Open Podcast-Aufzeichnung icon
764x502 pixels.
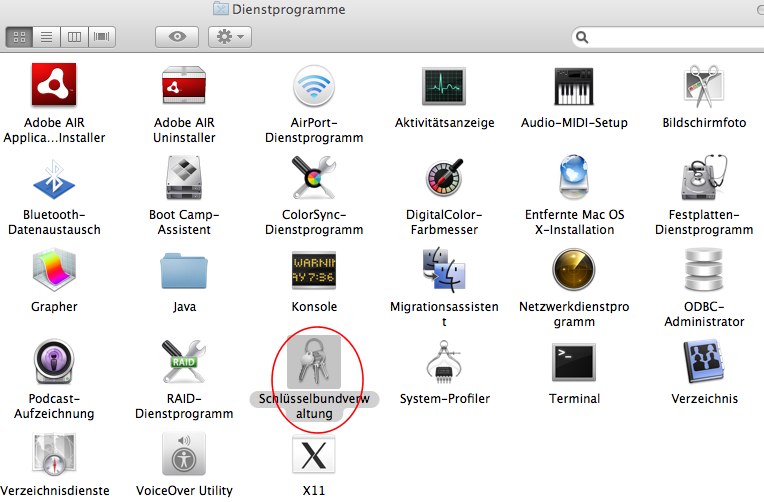(54, 362)
